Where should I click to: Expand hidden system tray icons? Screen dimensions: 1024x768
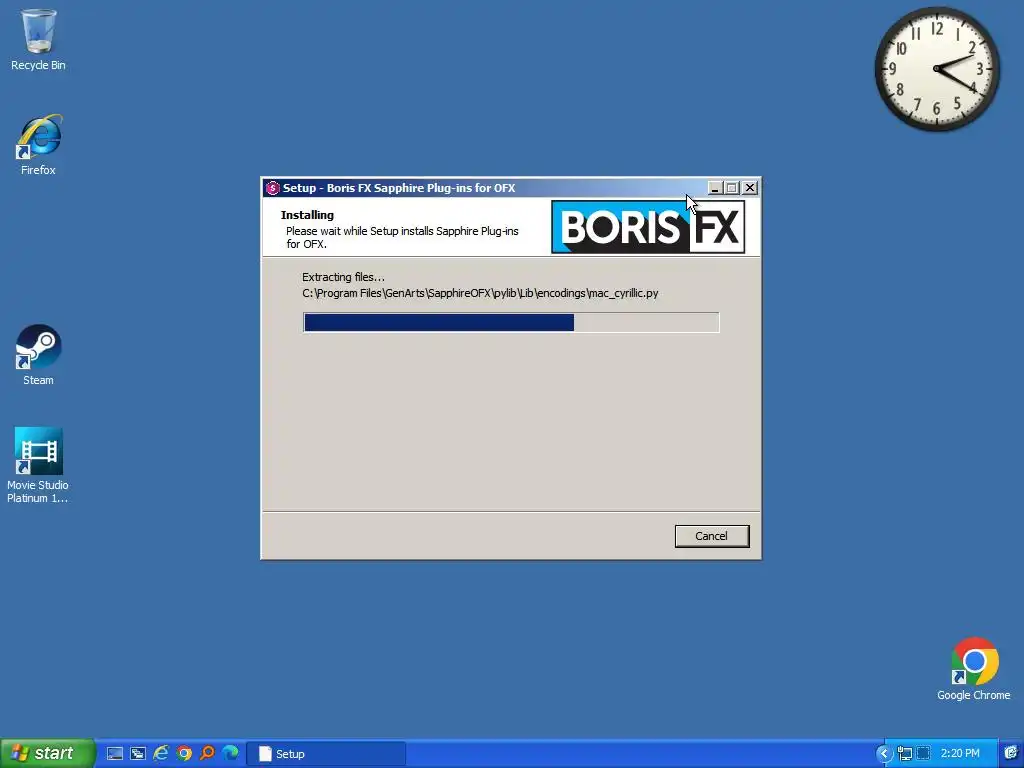tap(884, 754)
